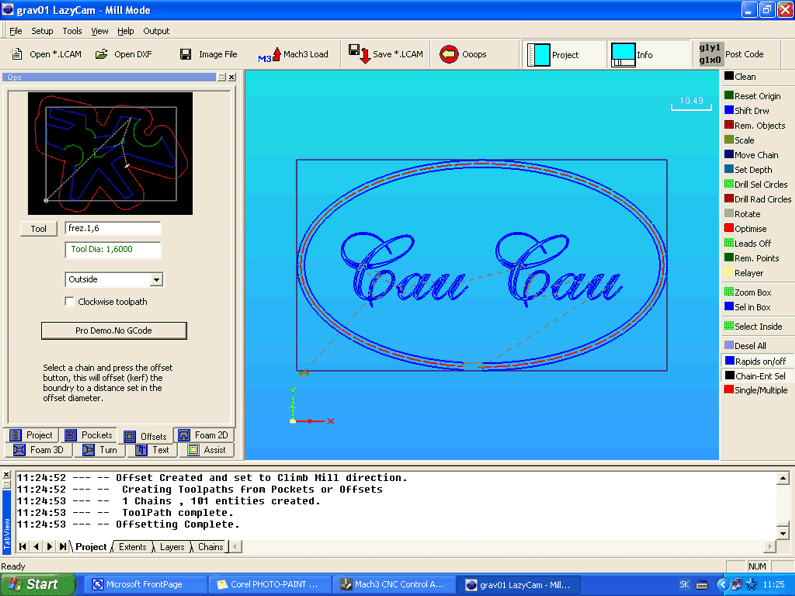Image resolution: width=795 pixels, height=596 pixels.
Task: Open a DXF file from toolbar
Action: pyautogui.click(x=124, y=54)
